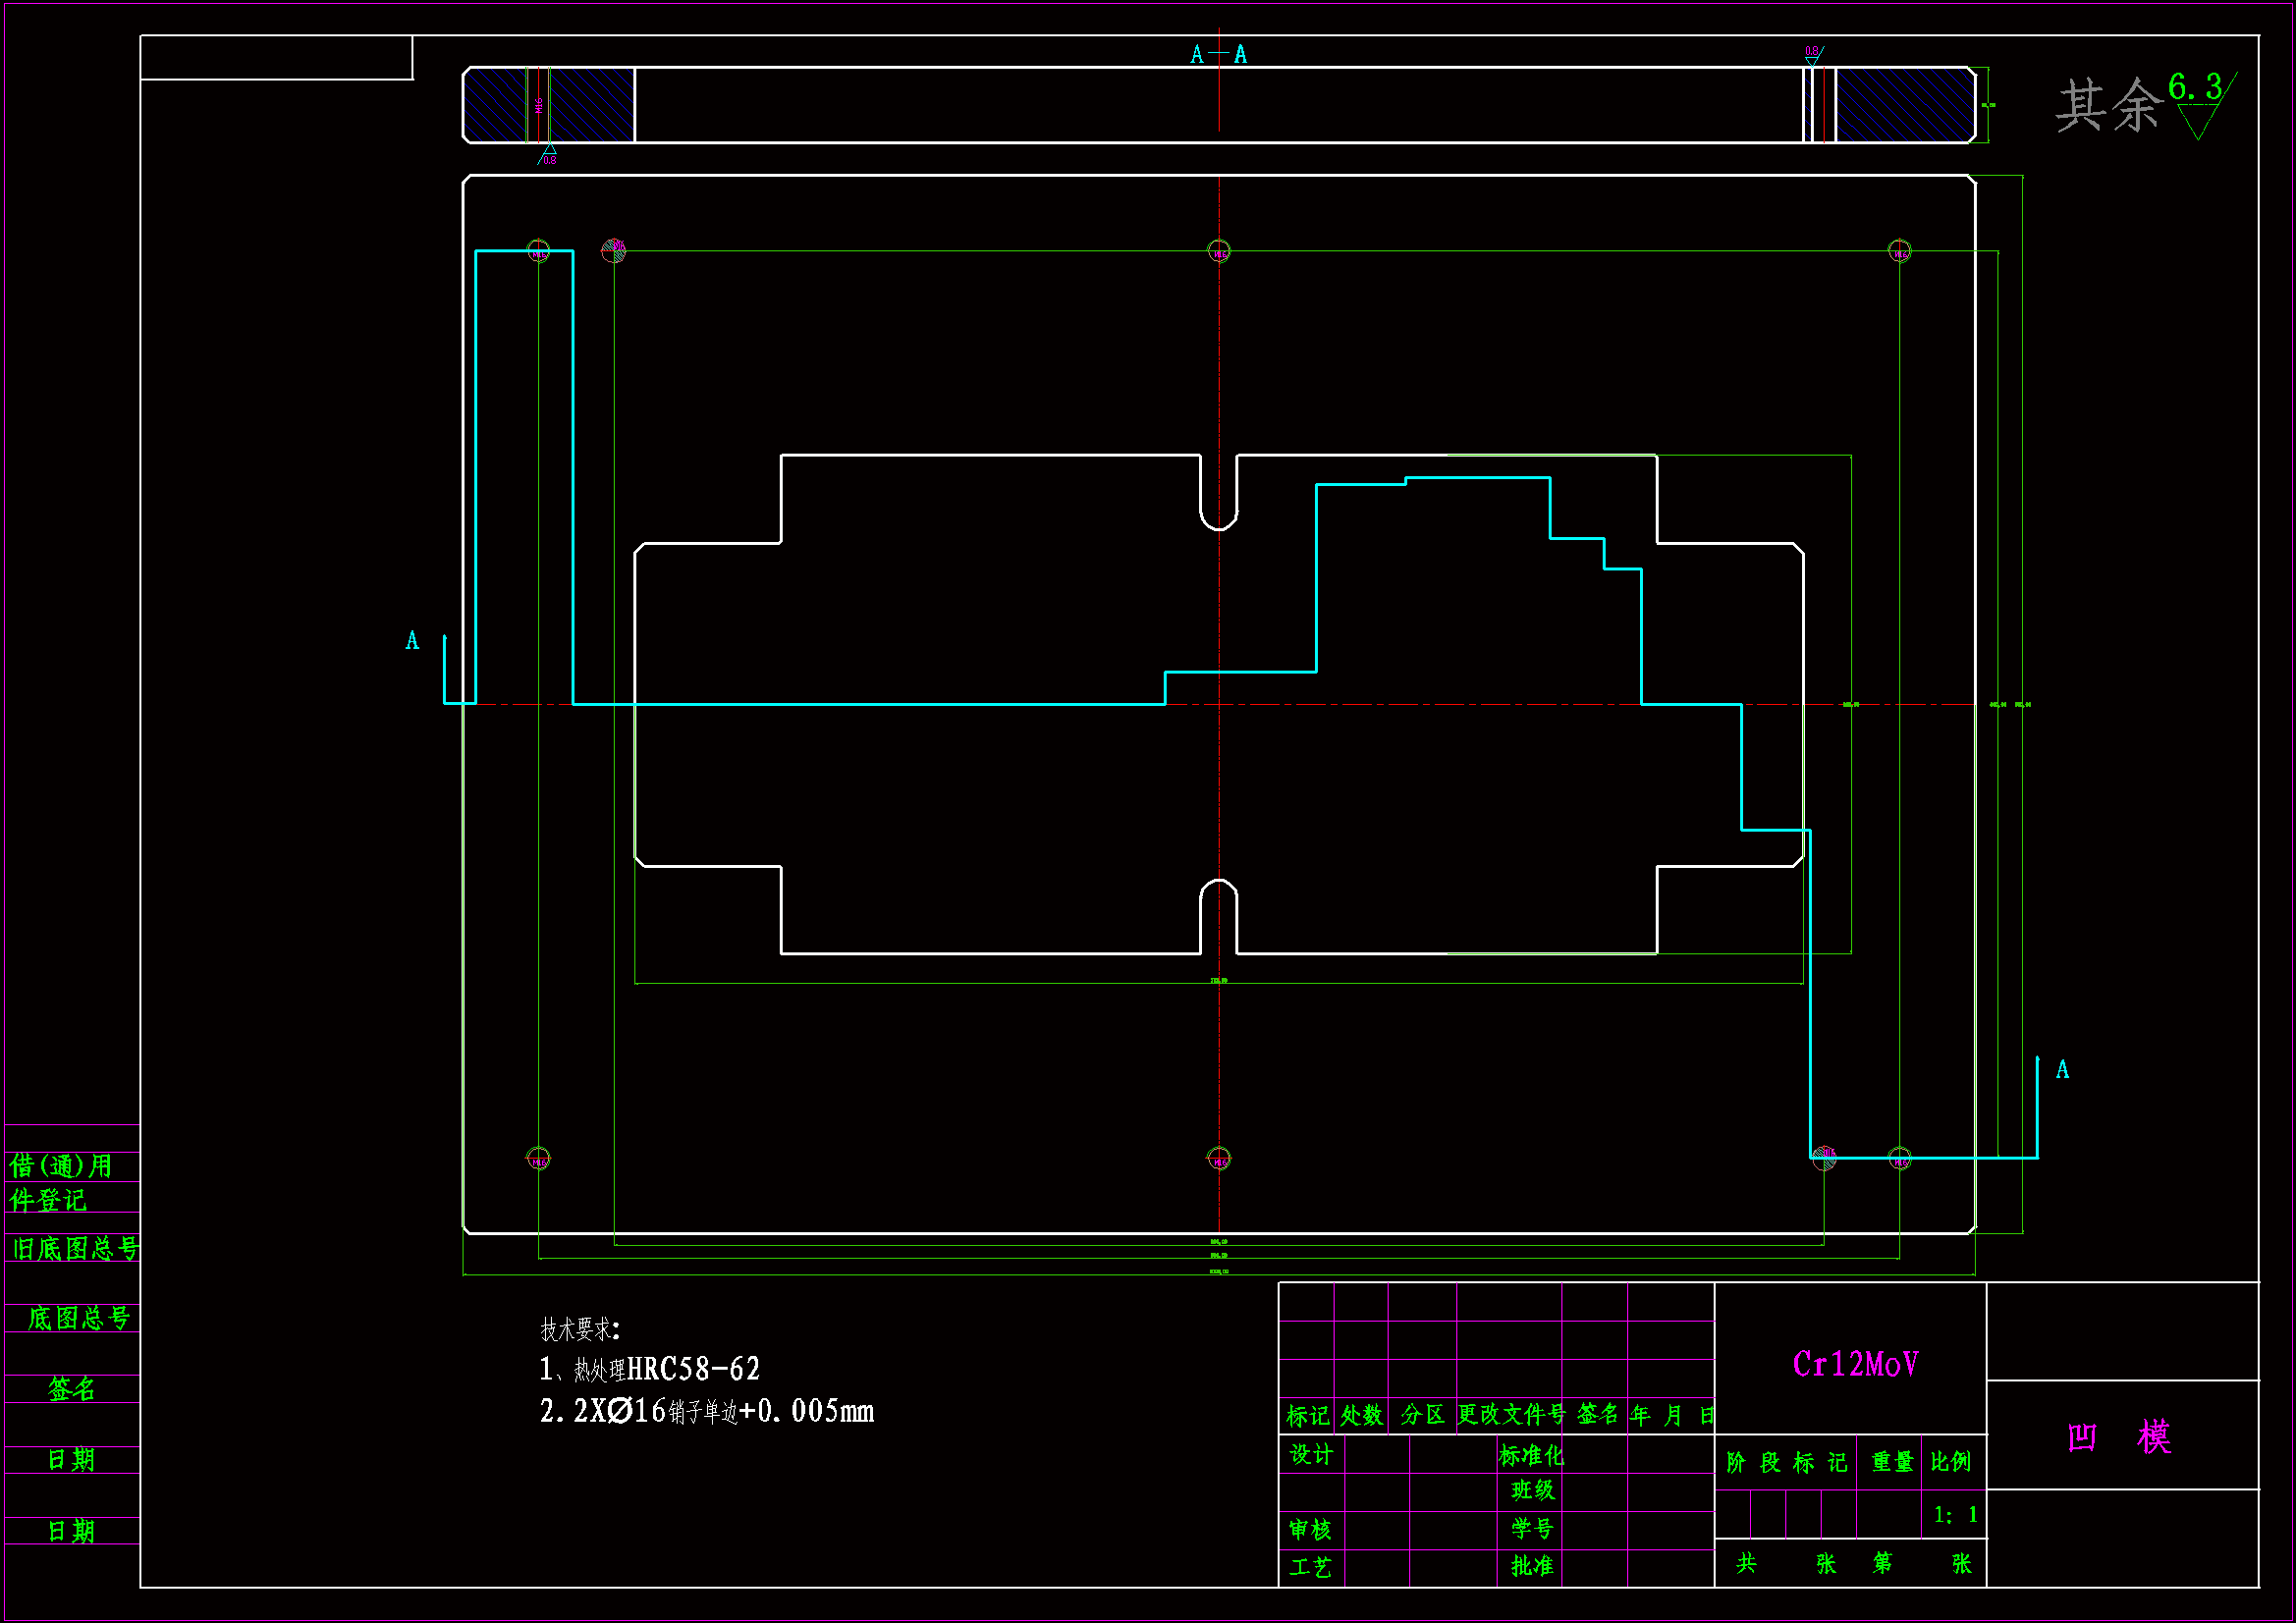
Task: Click the A—A section view title
Action: (x=1218, y=55)
